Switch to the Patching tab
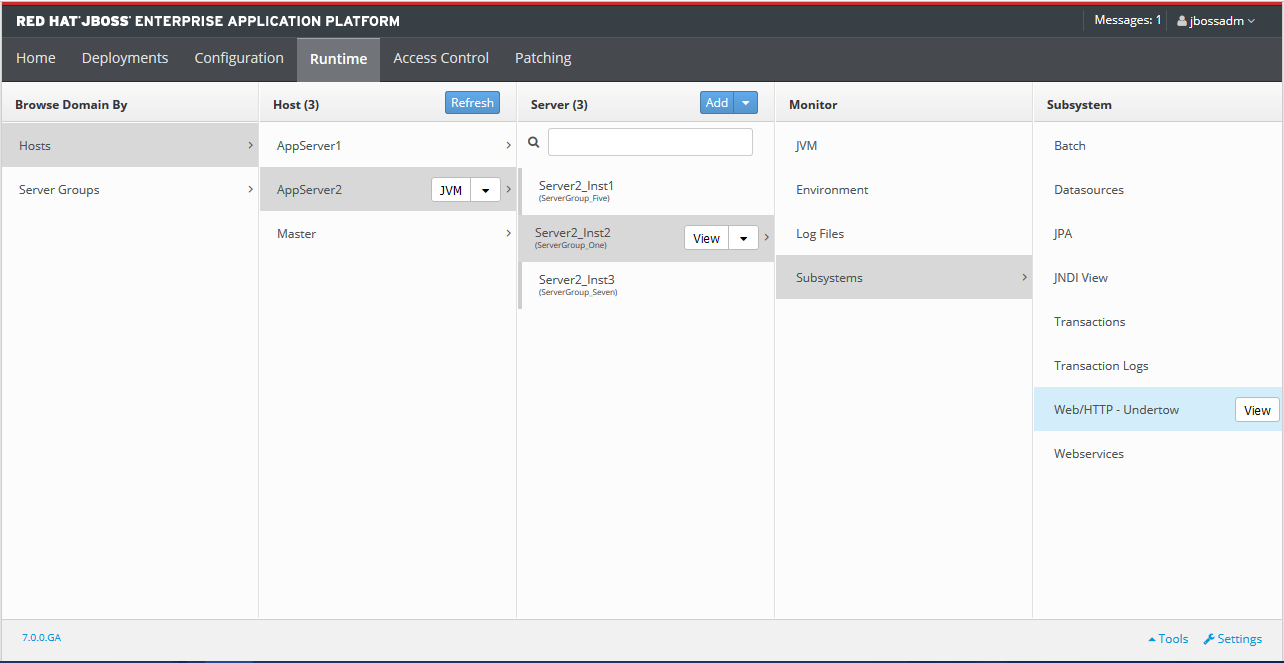This screenshot has width=1284, height=663. click(x=543, y=59)
